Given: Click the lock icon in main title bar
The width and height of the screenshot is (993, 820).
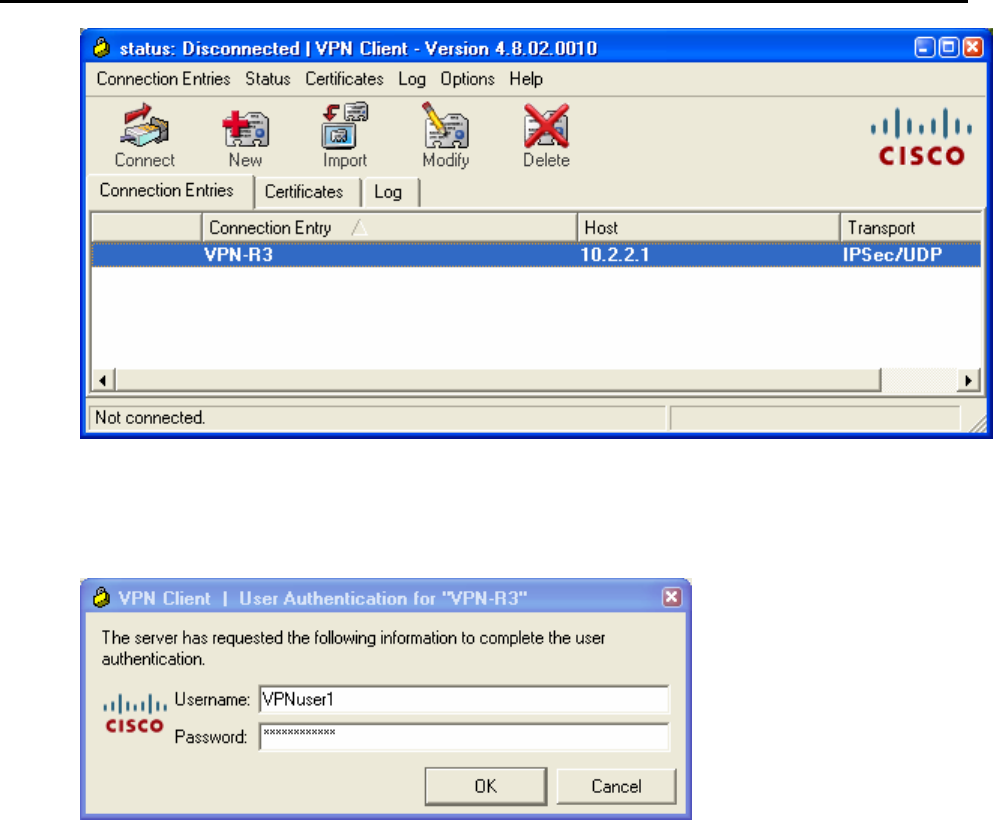Looking at the screenshot, I should [x=101, y=47].
